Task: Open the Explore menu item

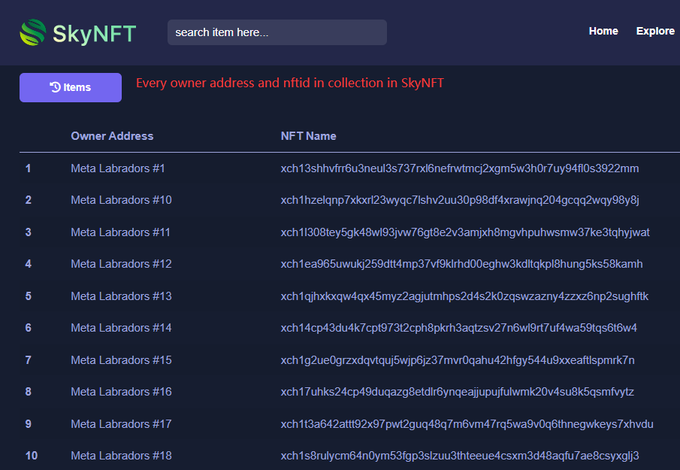Action: tap(655, 31)
